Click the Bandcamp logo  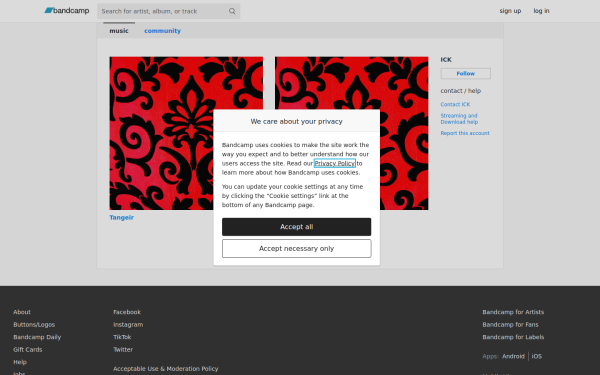tap(67, 11)
